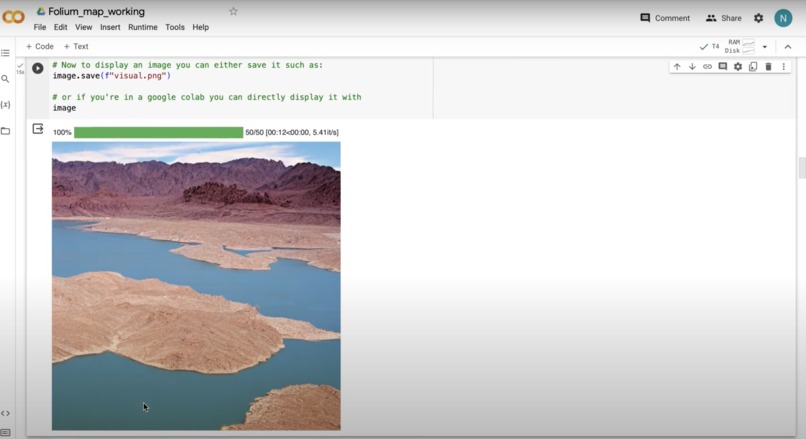Open the File menu

tap(40, 27)
